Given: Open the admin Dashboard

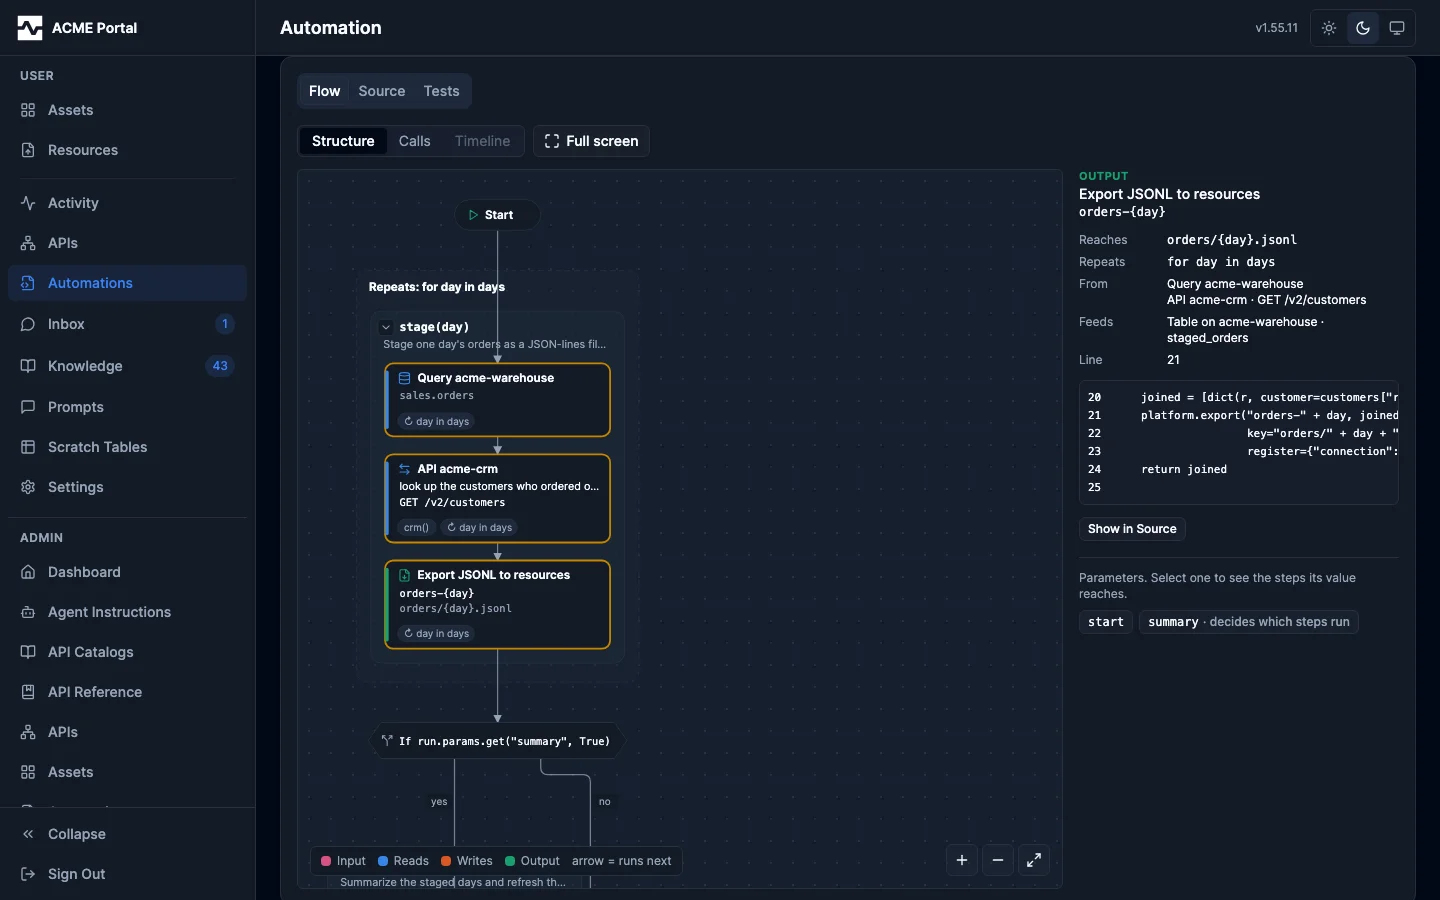Looking at the screenshot, I should 127,572.
